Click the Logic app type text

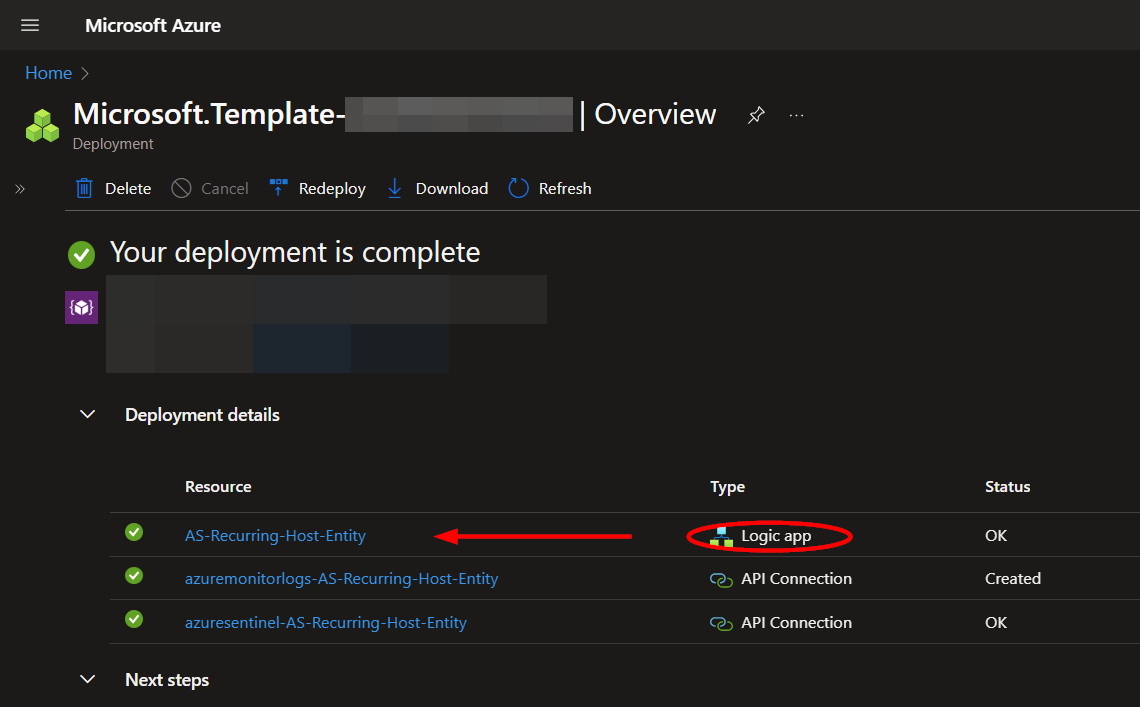776,536
